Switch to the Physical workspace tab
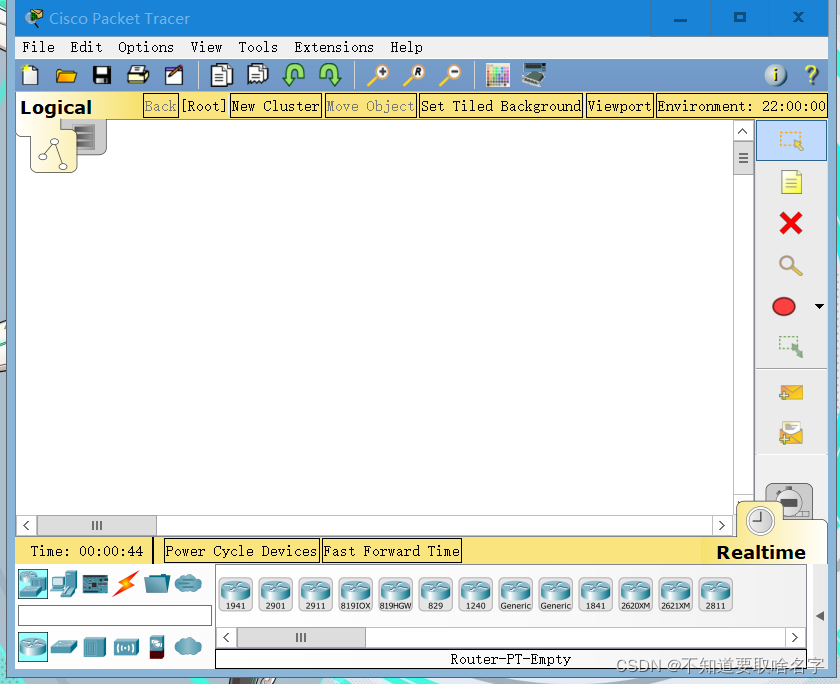 pos(89,137)
